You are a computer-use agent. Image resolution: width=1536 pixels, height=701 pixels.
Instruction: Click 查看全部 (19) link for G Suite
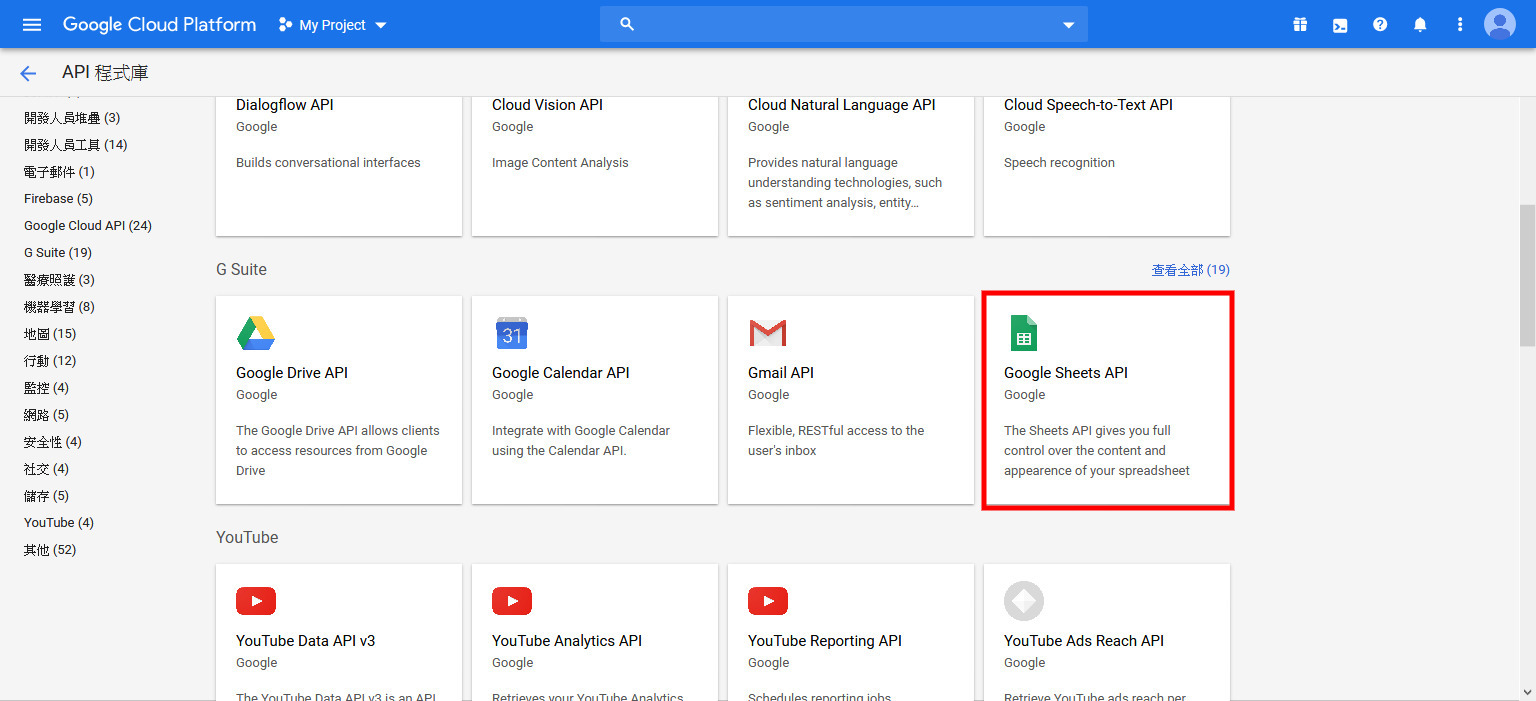(1191, 270)
